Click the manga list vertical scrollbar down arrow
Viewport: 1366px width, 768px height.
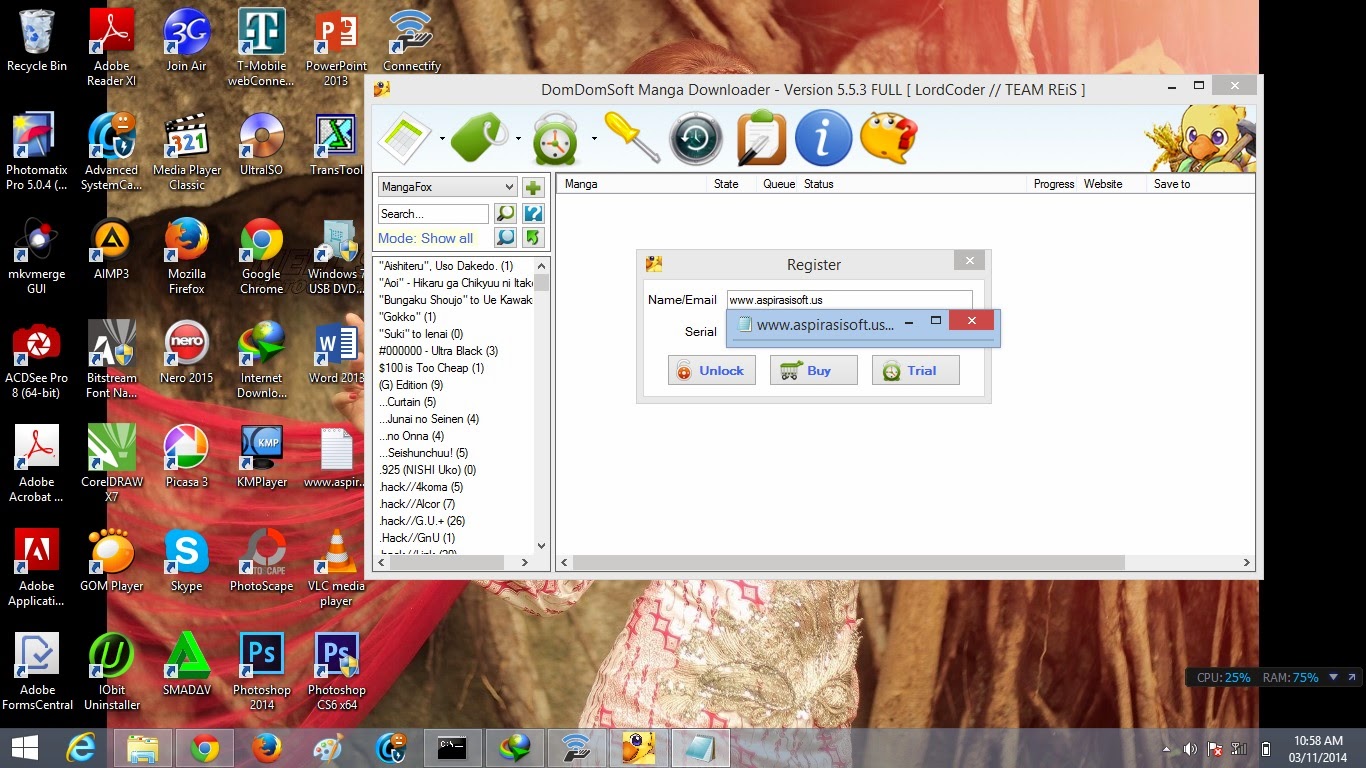(542, 546)
